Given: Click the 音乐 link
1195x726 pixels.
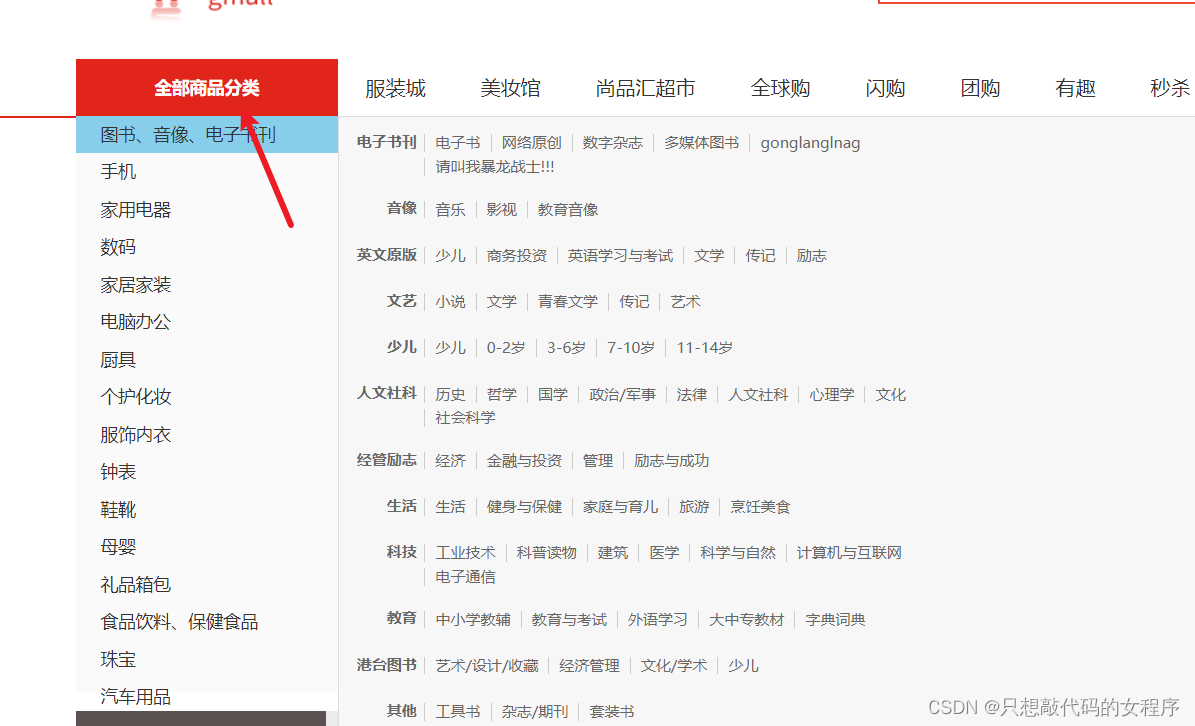Looking at the screenshot, I should 450,209.
